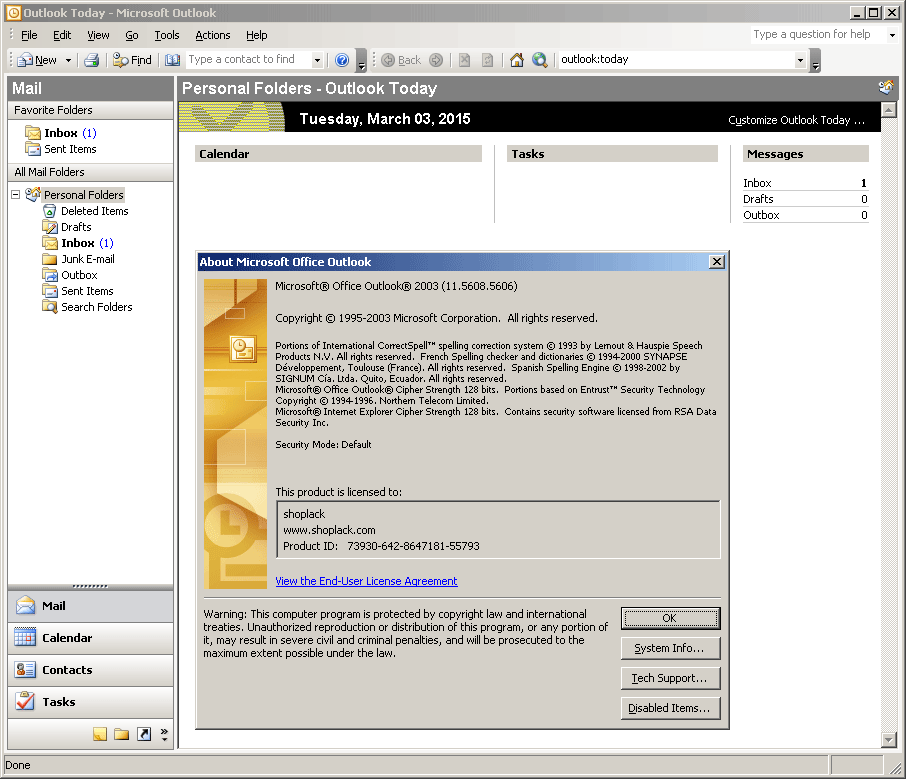
Task: Click the Print toolbar icon
Action: tap(91, 60)
